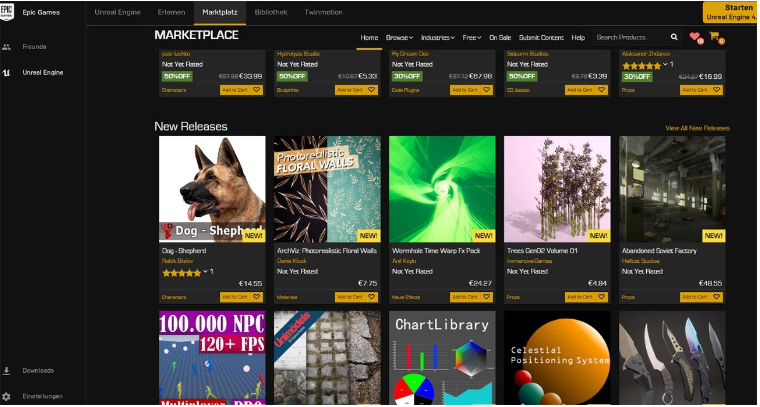
Task: Open the shopping cart icon
Action: pyautogui.click(x=713, y=36)
